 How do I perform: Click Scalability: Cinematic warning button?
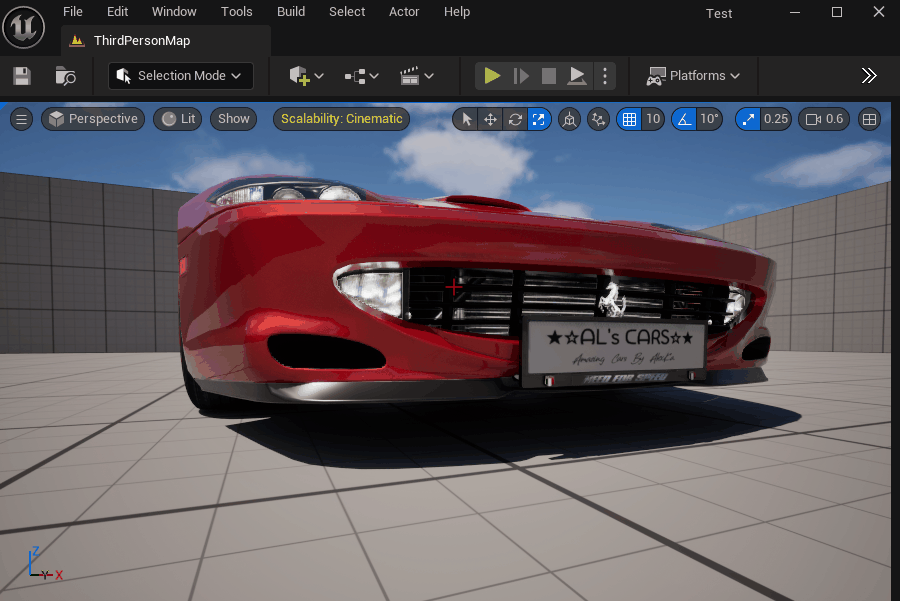[342, 119]
